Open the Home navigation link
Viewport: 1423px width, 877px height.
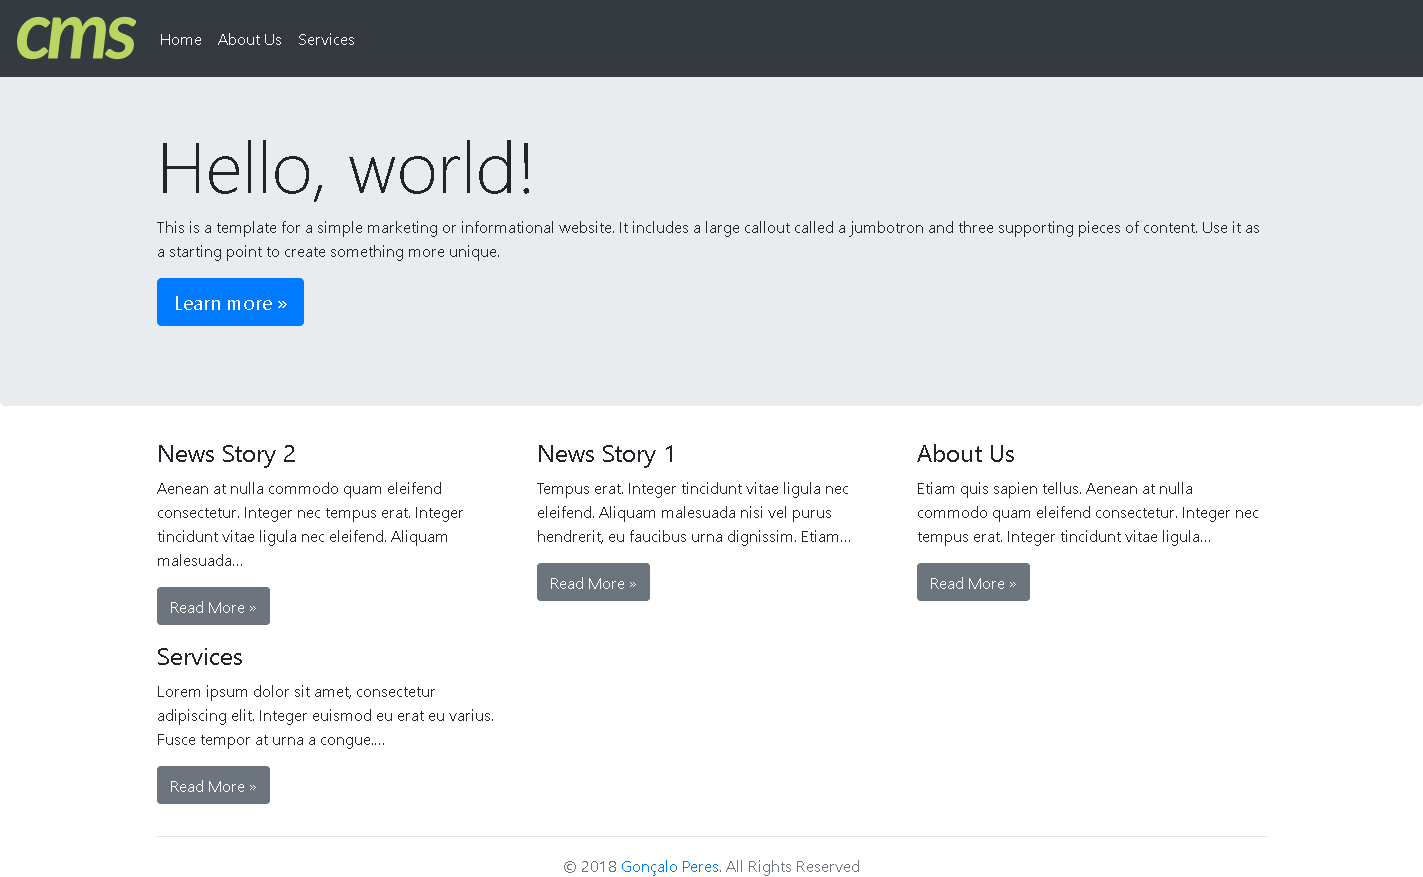[x=181, y=40]
